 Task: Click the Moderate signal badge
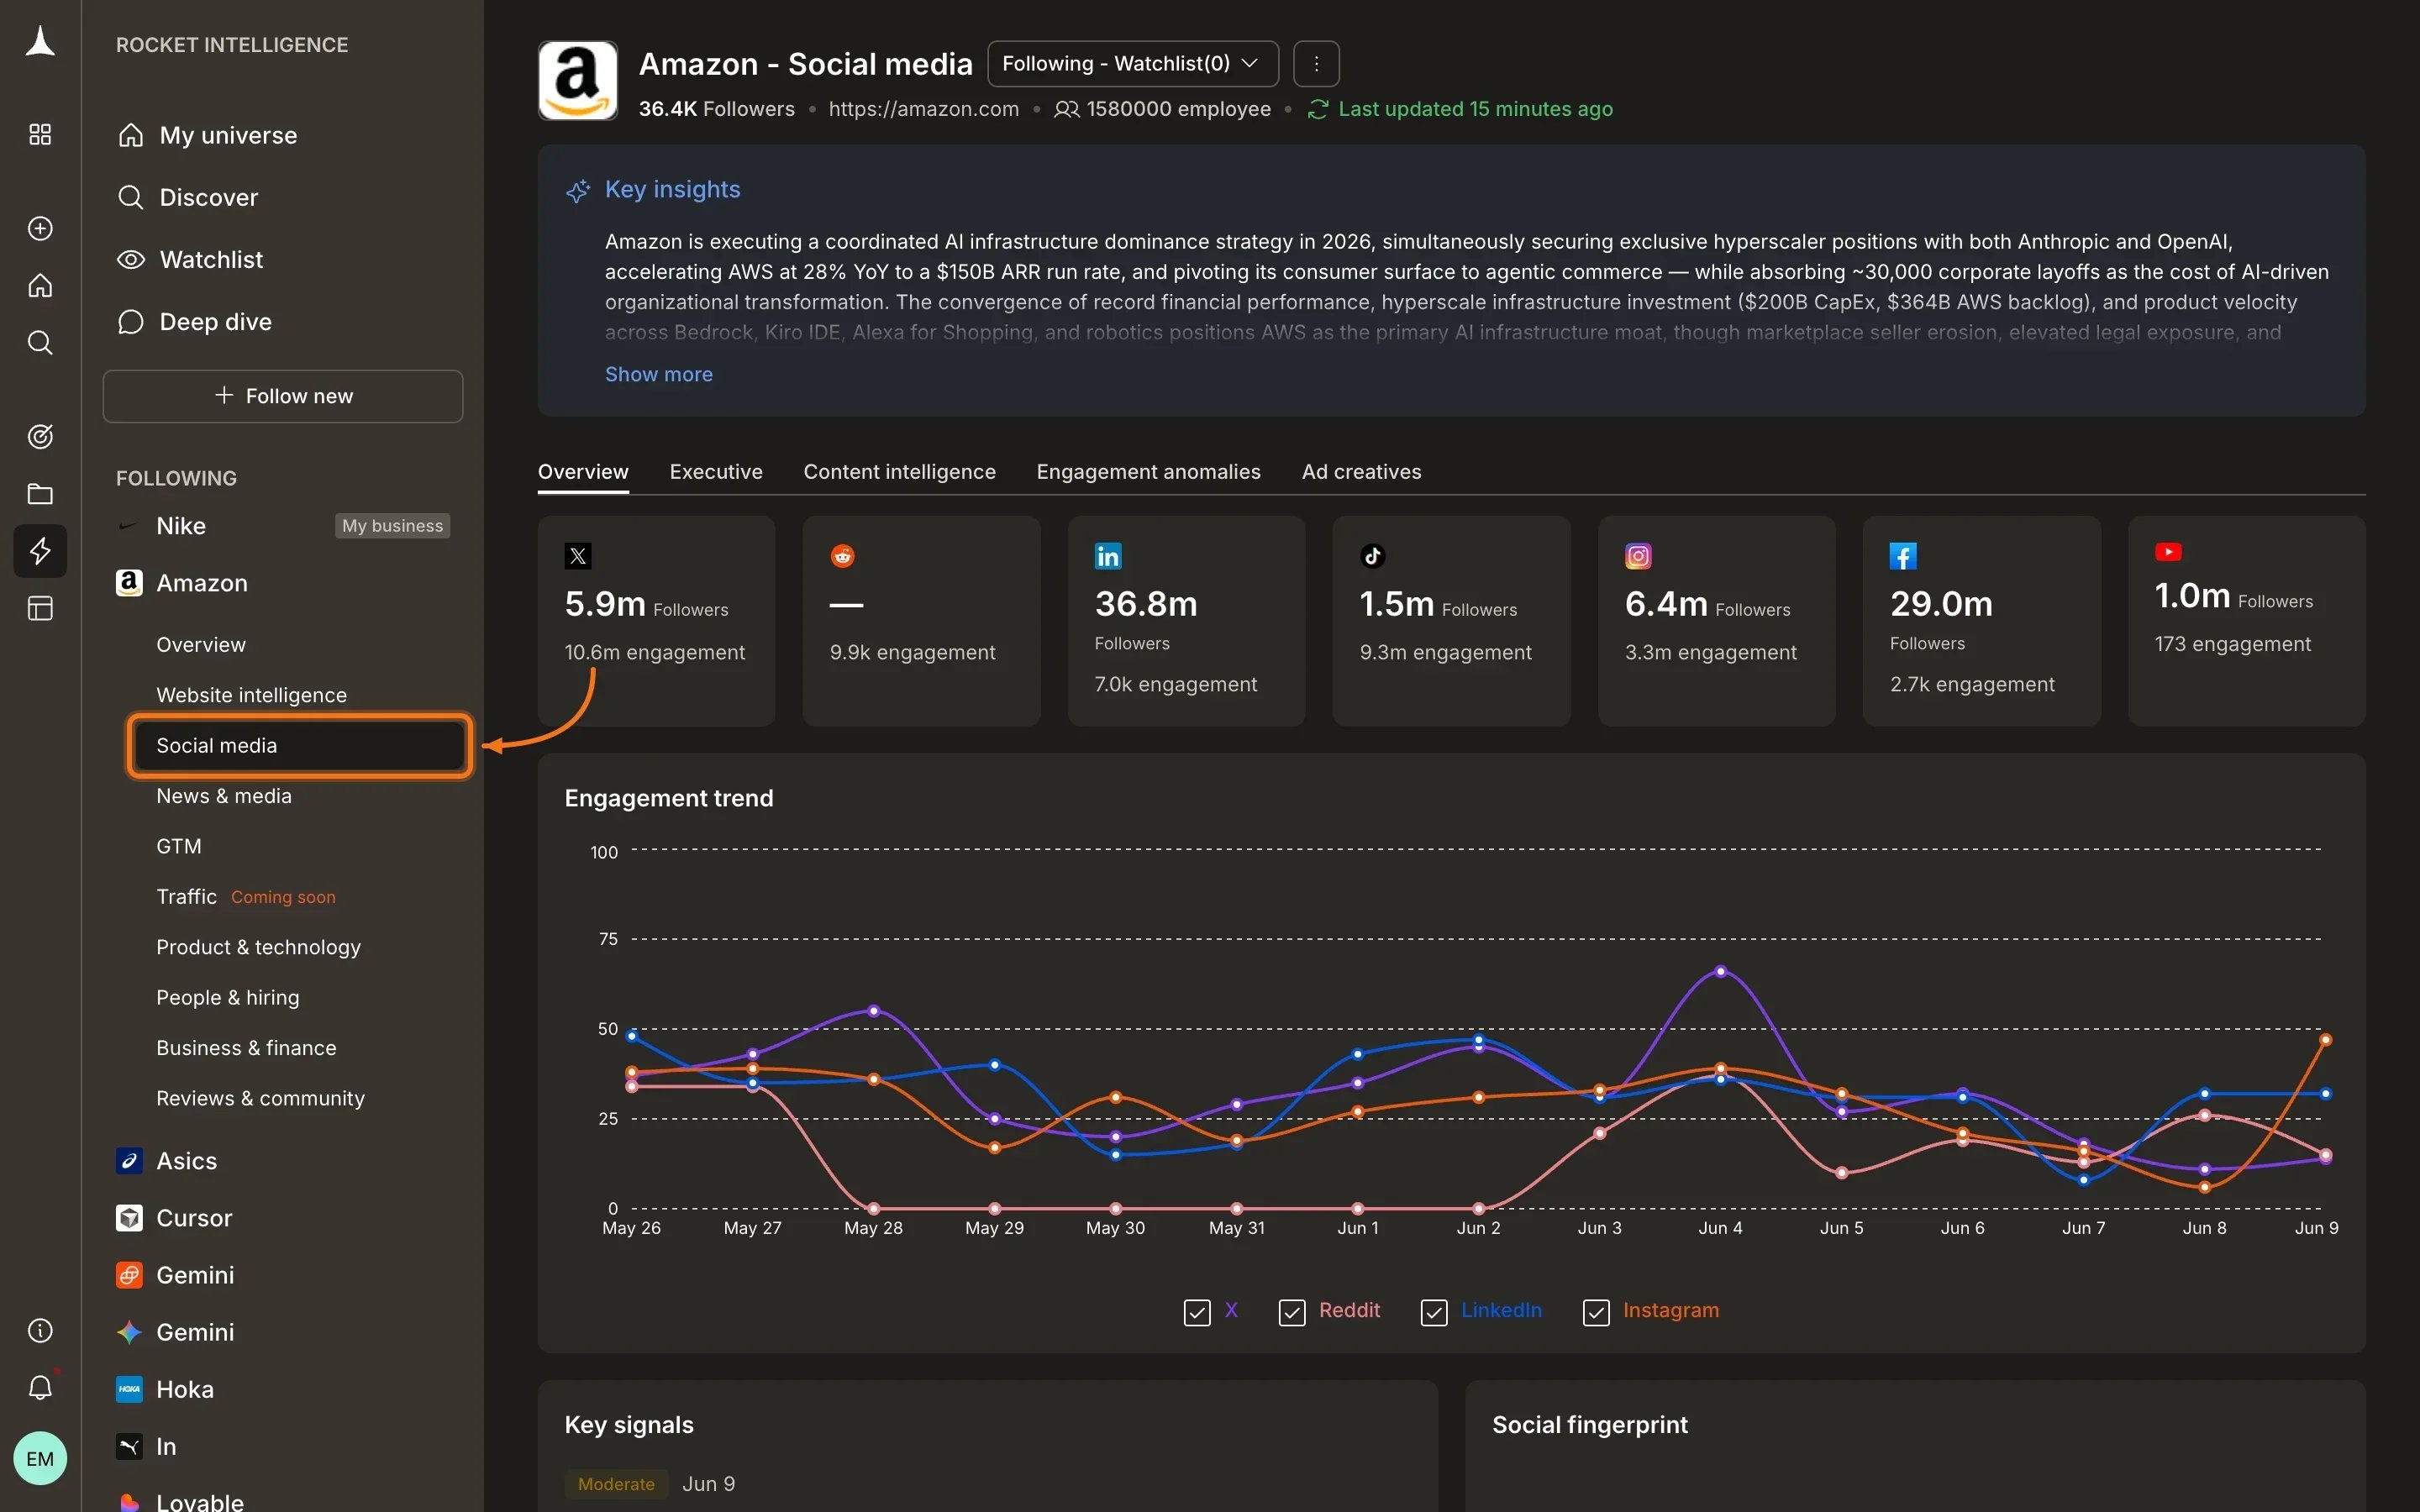[616, 1484]
